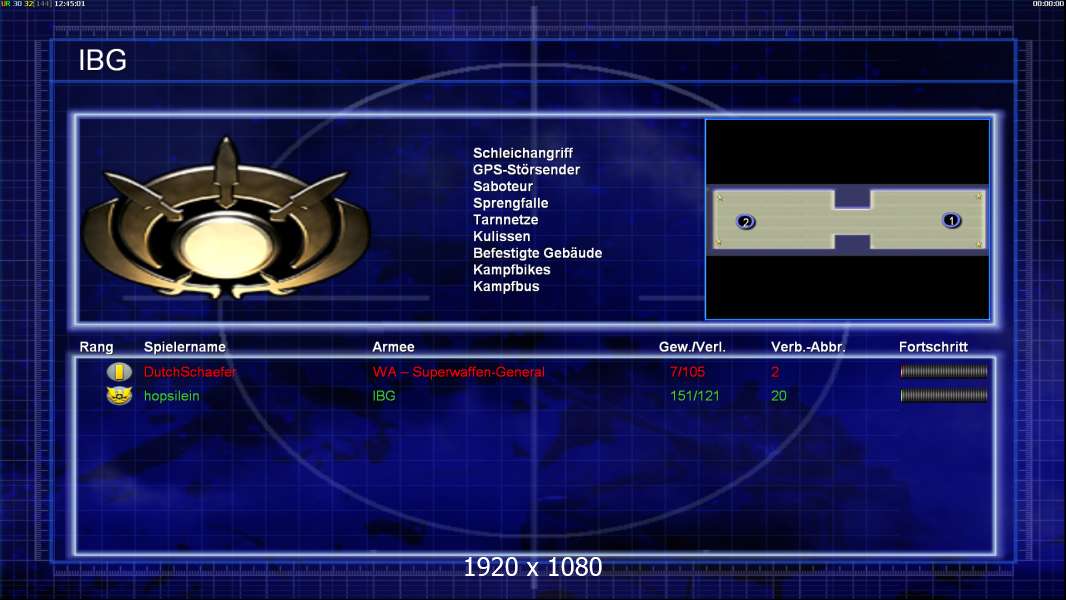Select start position 1 on the map
Screen dimensions: 1066x600
click(x=951, y=220)
